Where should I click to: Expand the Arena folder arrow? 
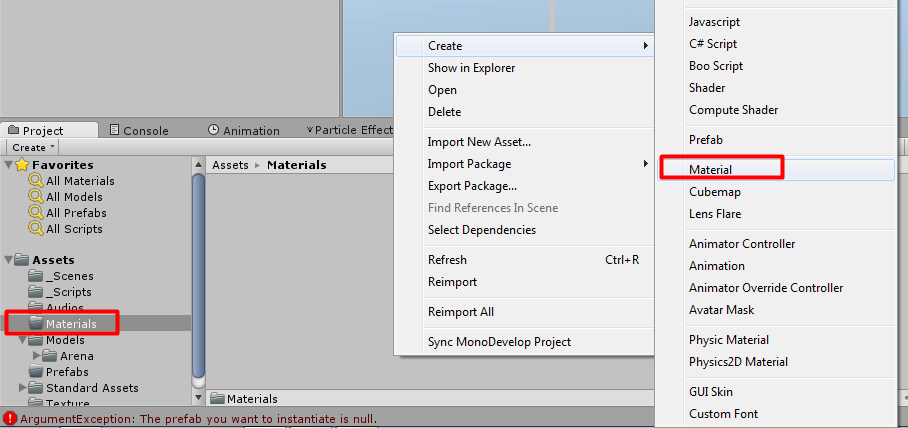coord(37,356)
